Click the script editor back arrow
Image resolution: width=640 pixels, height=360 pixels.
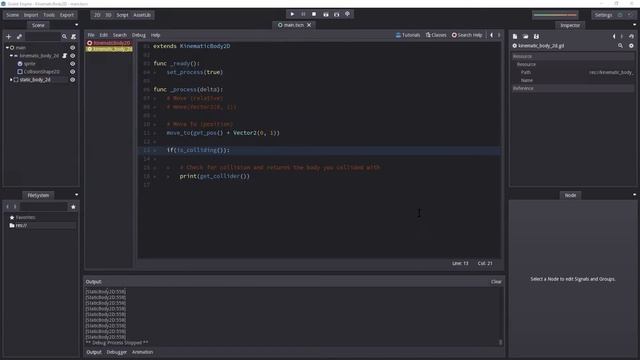[491, 35]
